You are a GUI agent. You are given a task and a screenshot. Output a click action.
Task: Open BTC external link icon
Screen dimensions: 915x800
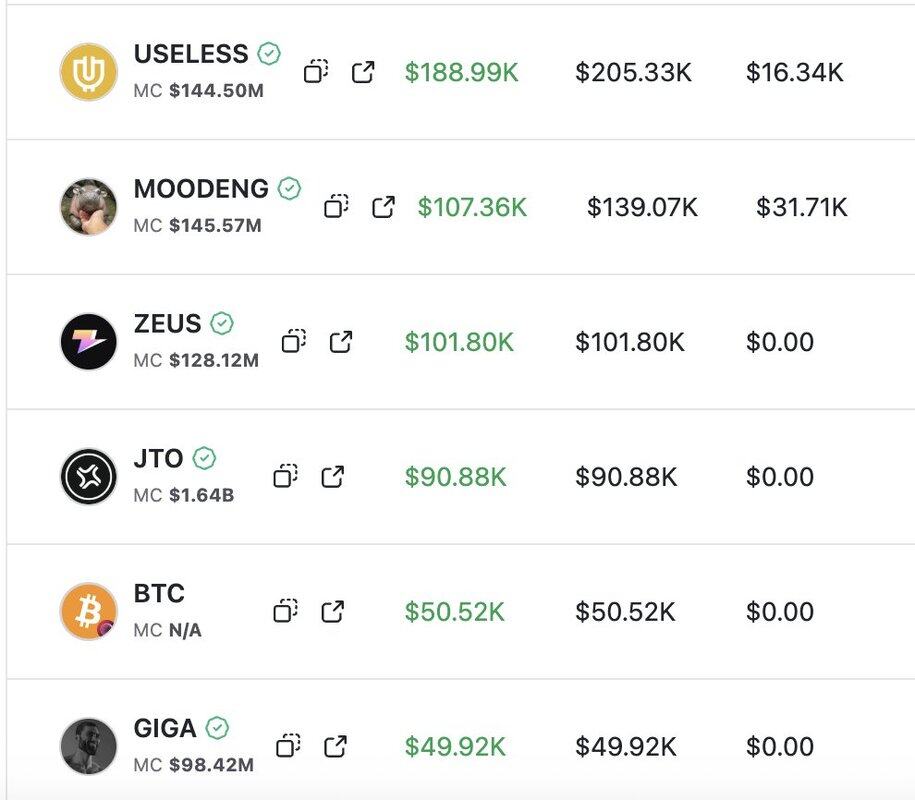tap(333, 611)
